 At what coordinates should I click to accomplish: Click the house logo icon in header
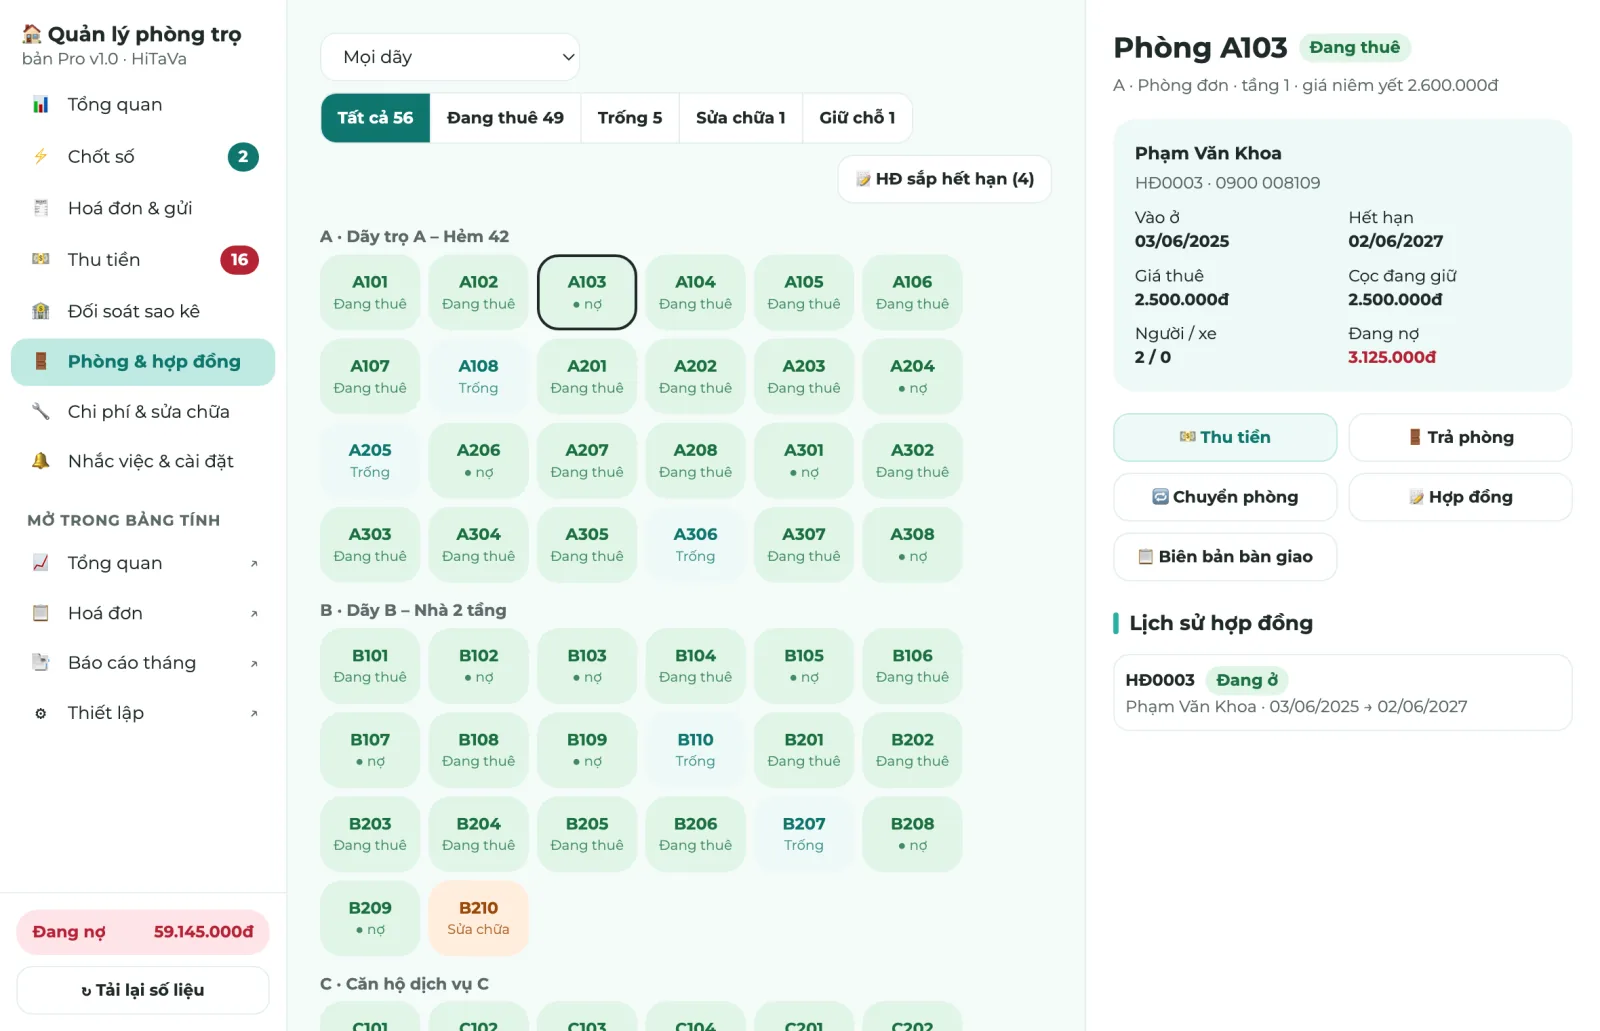[x=32, y=34]
